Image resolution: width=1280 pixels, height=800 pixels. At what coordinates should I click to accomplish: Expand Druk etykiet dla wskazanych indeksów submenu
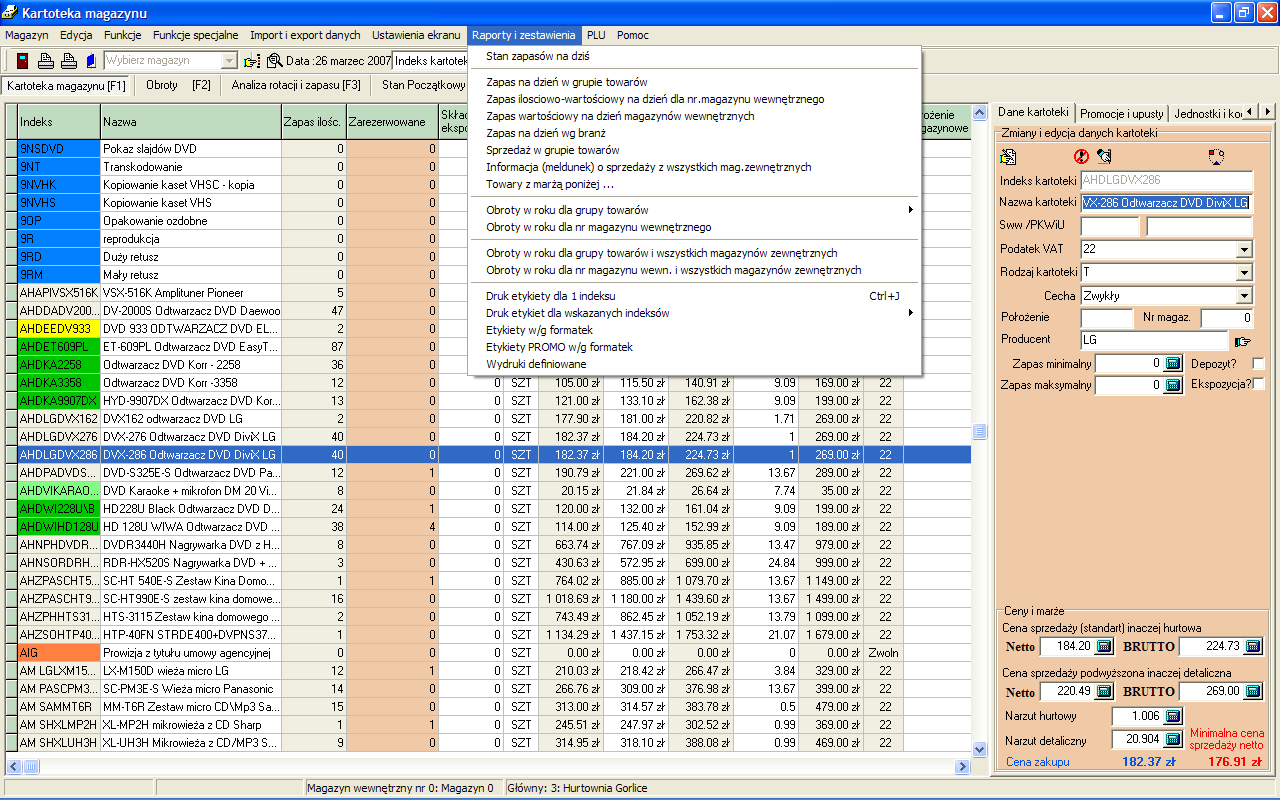click(x=695, y=313)
